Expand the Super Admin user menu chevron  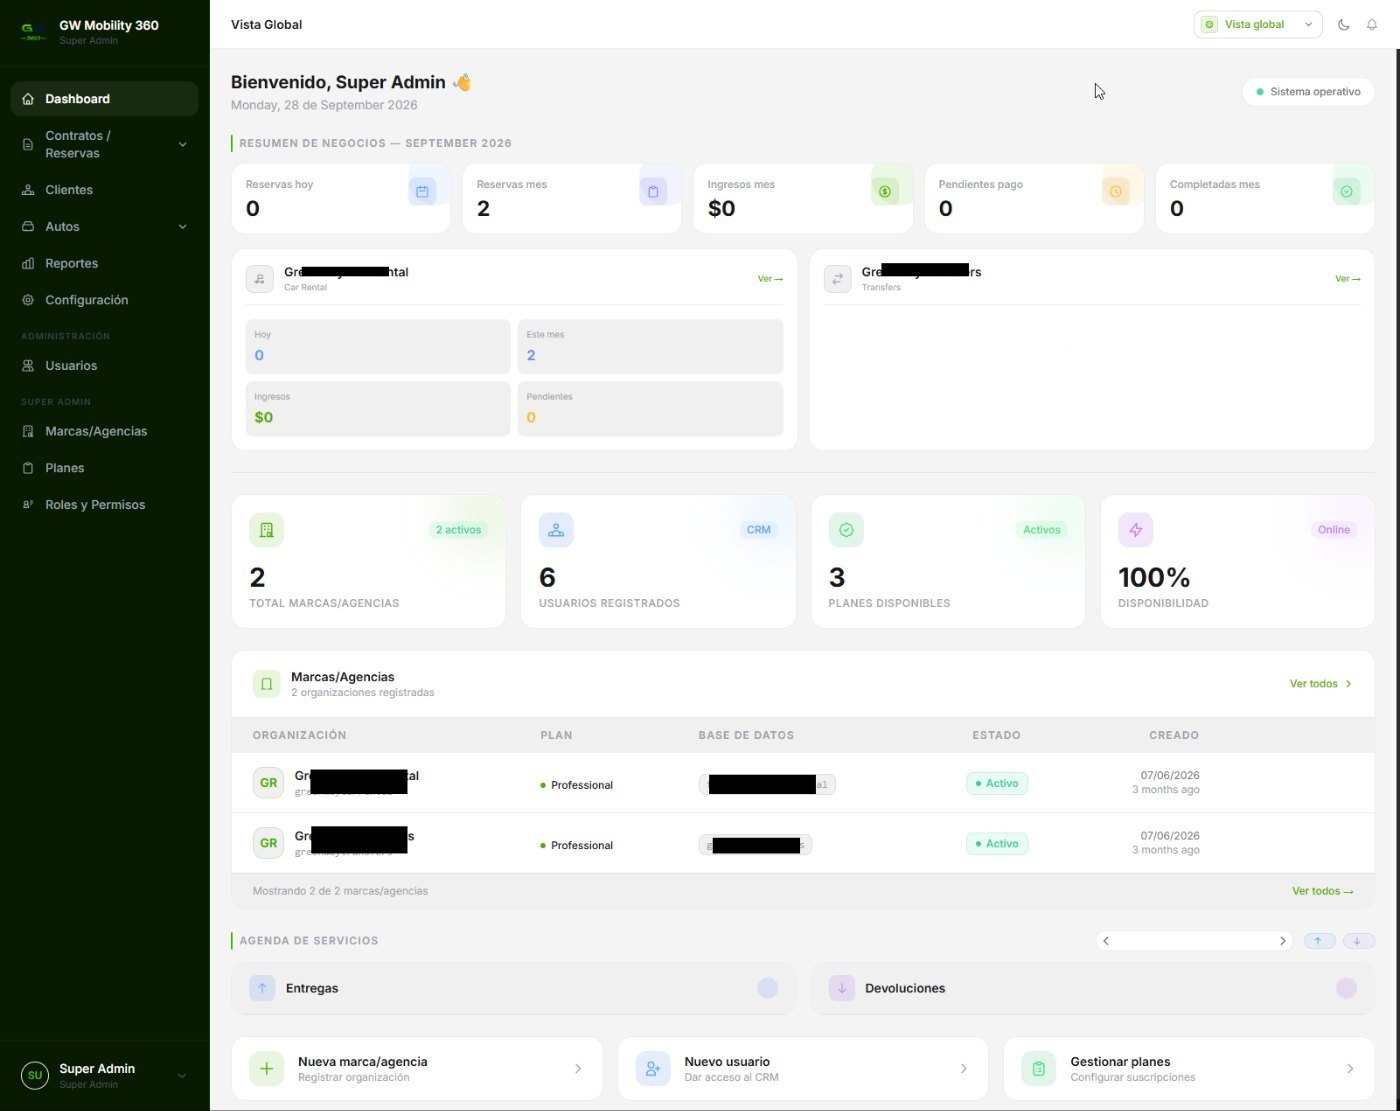182,1076
